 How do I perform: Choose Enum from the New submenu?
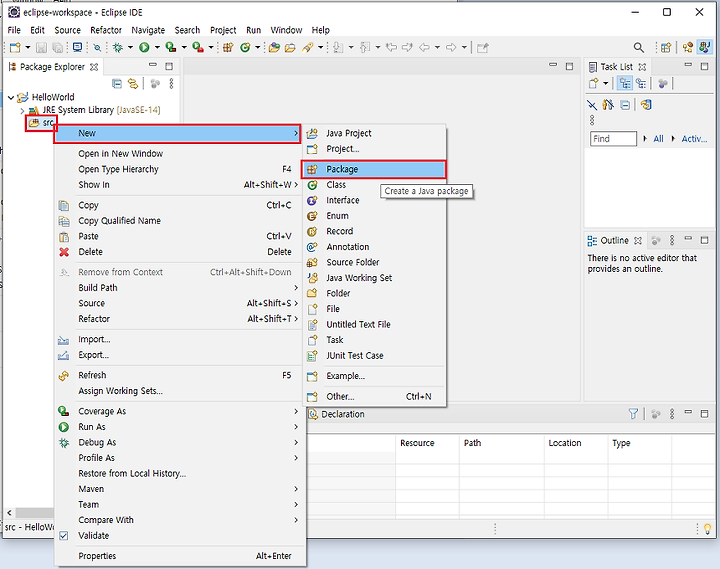373,216
